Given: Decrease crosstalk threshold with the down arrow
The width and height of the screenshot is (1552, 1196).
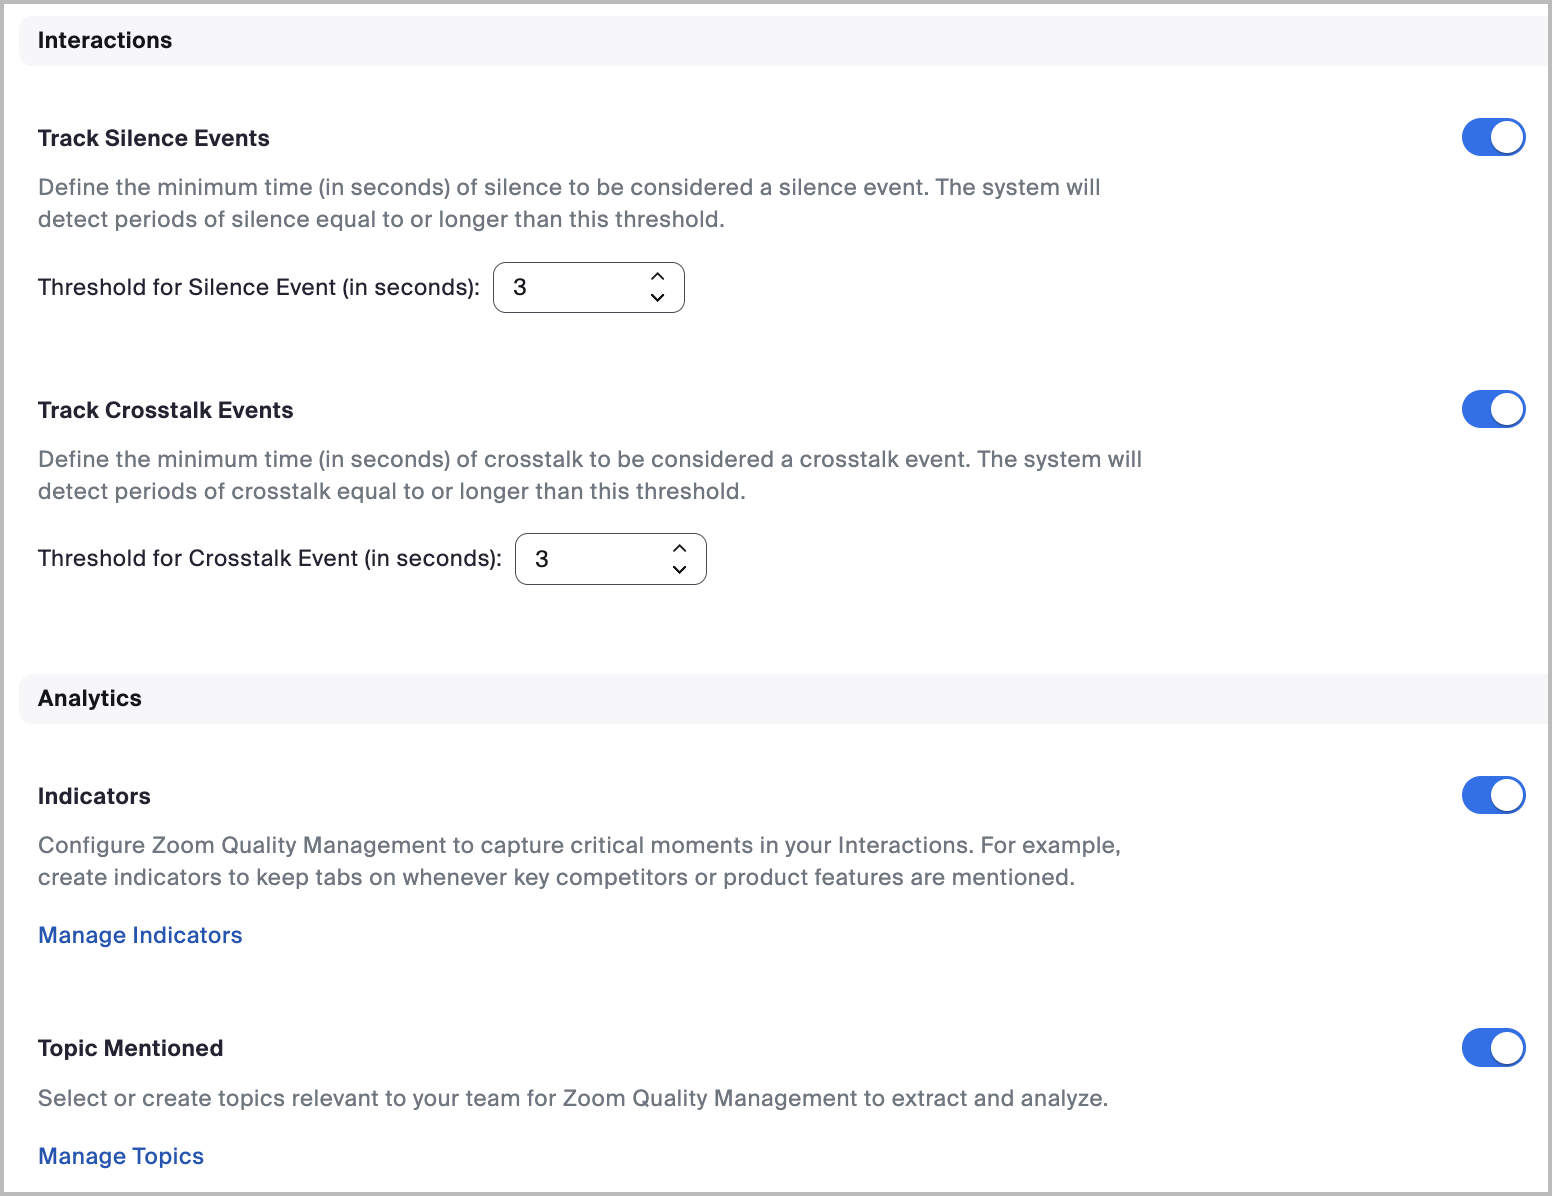Looking at the screenshot, I should [x=679, y=570].
